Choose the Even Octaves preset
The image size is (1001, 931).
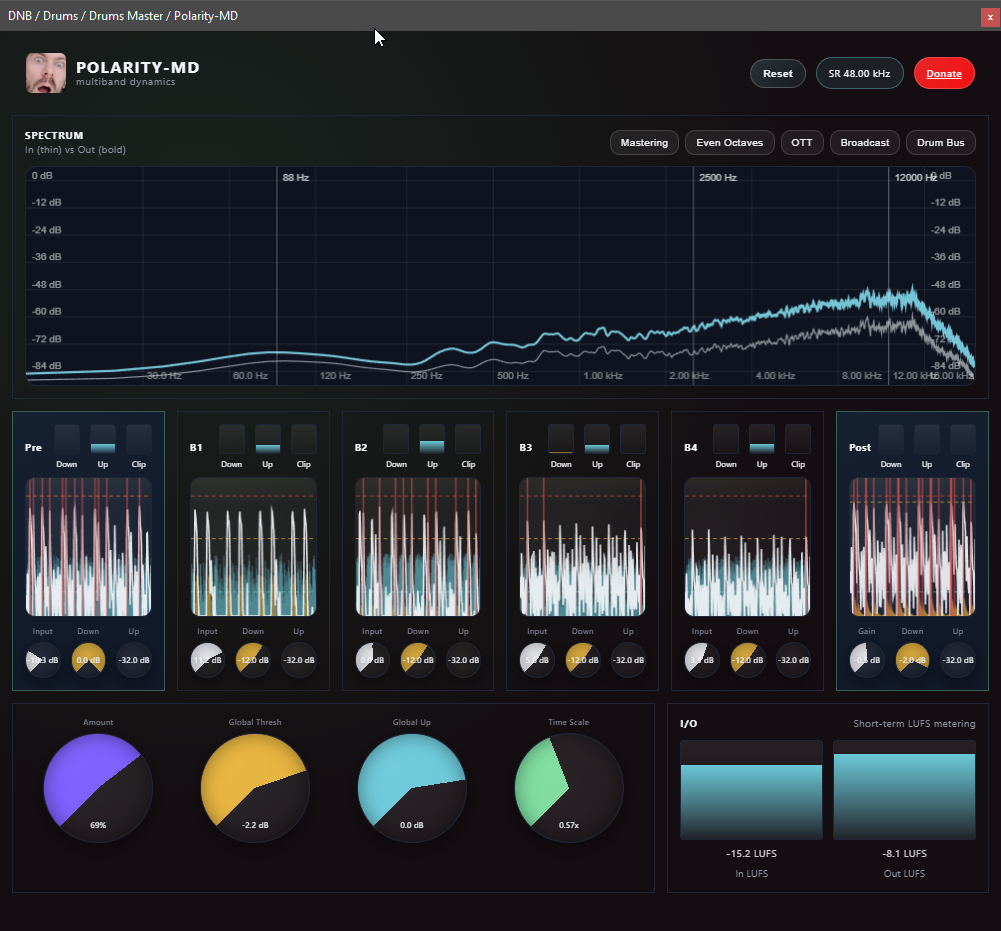[729, 143]
